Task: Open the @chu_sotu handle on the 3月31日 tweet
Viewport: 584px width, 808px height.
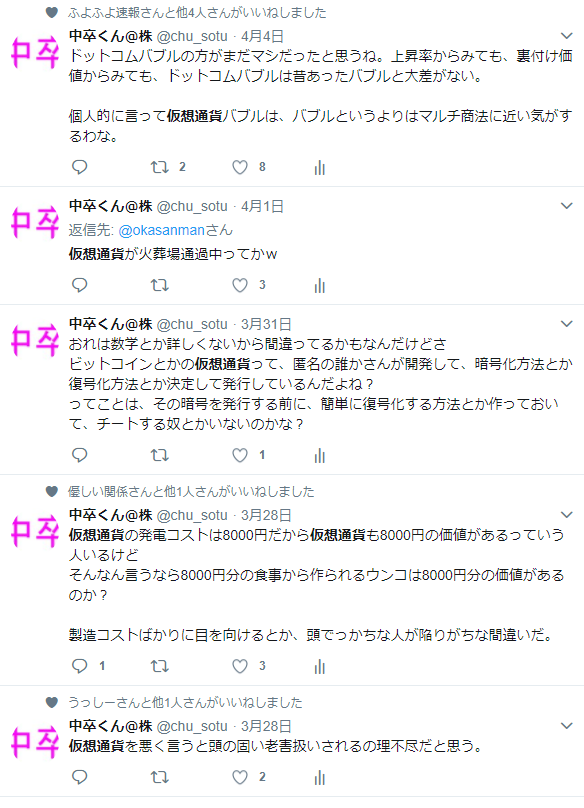Action: (x=192, y=324)
